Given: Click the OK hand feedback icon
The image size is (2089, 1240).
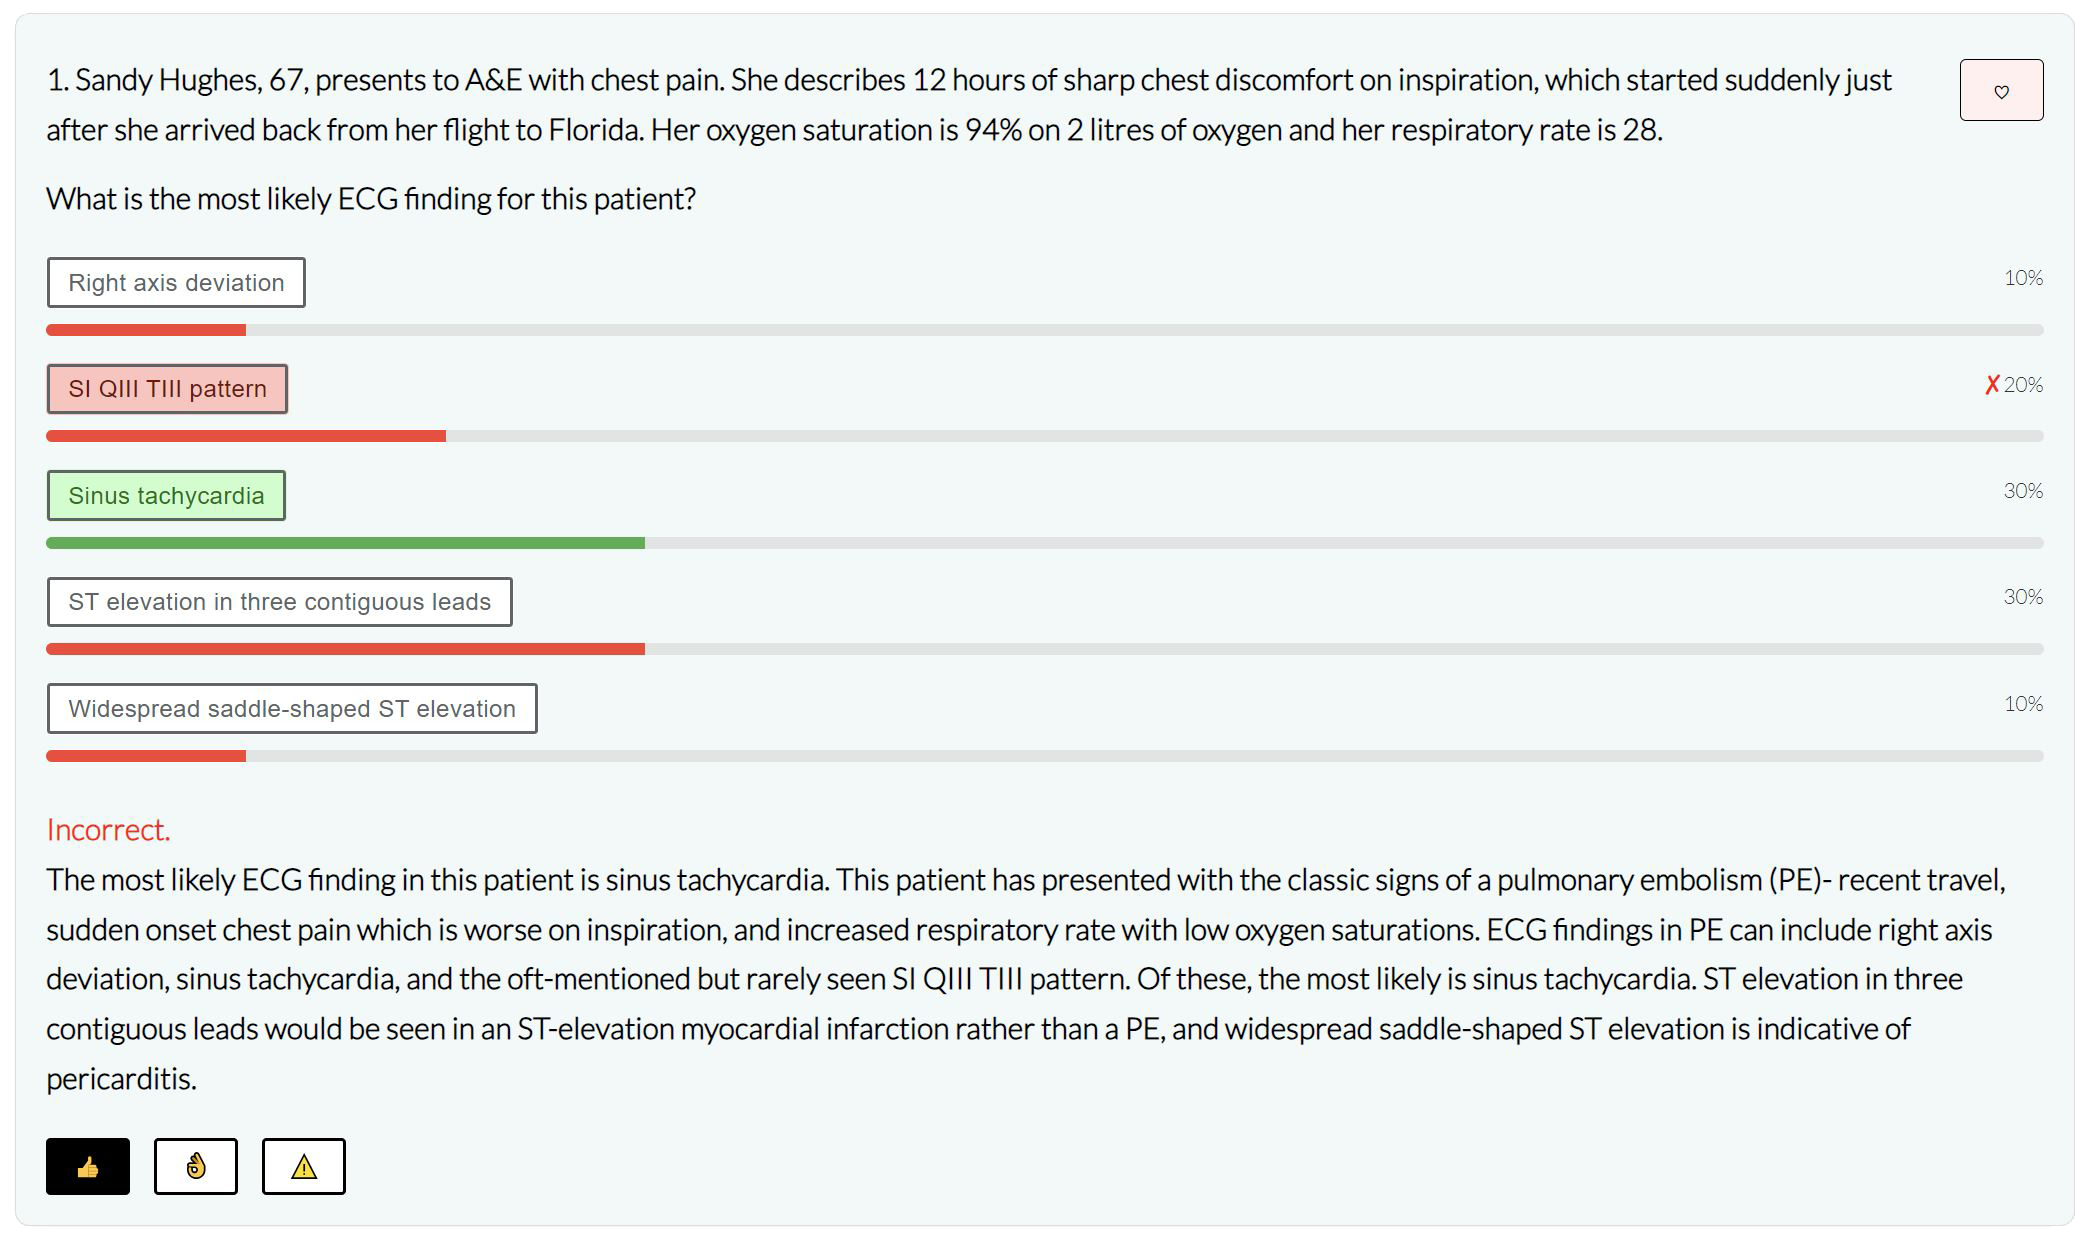Looking at the screenshot, I should click(x=195, y=1166).
